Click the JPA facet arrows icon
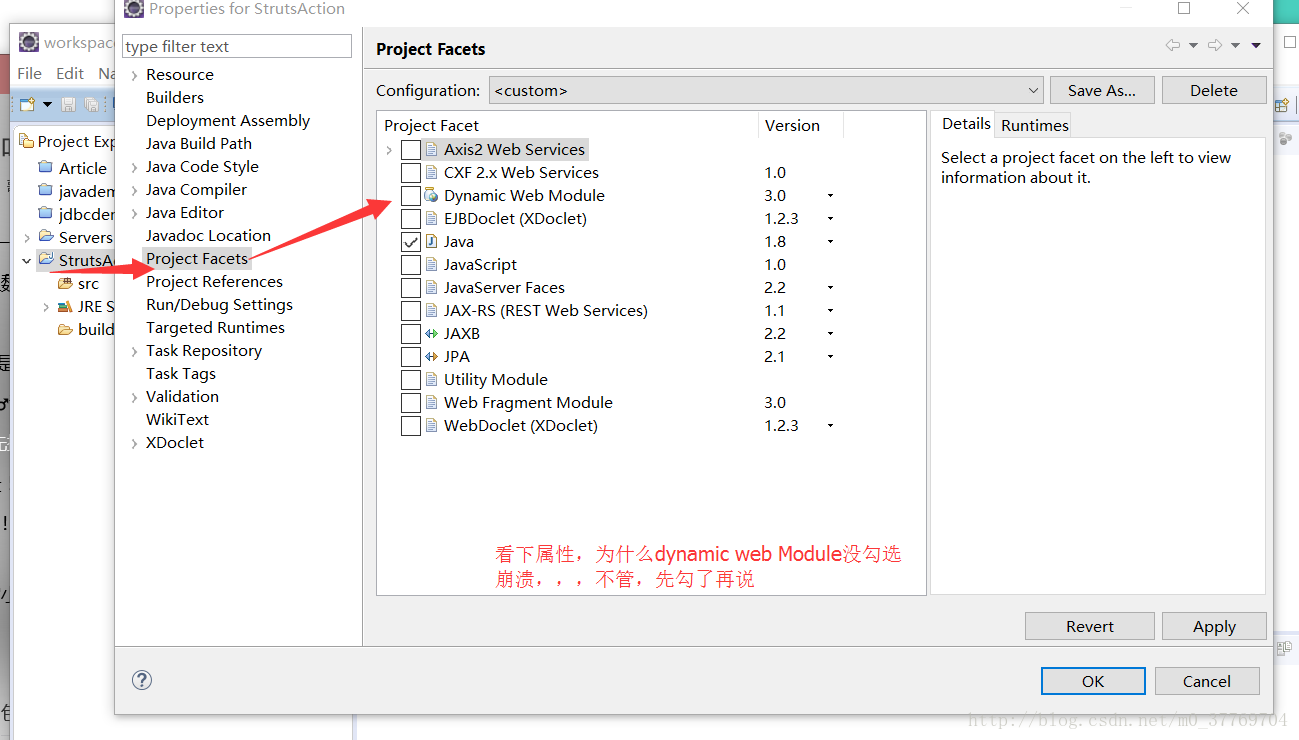Viewport: 1299px width, 740px height. (431, 357)
